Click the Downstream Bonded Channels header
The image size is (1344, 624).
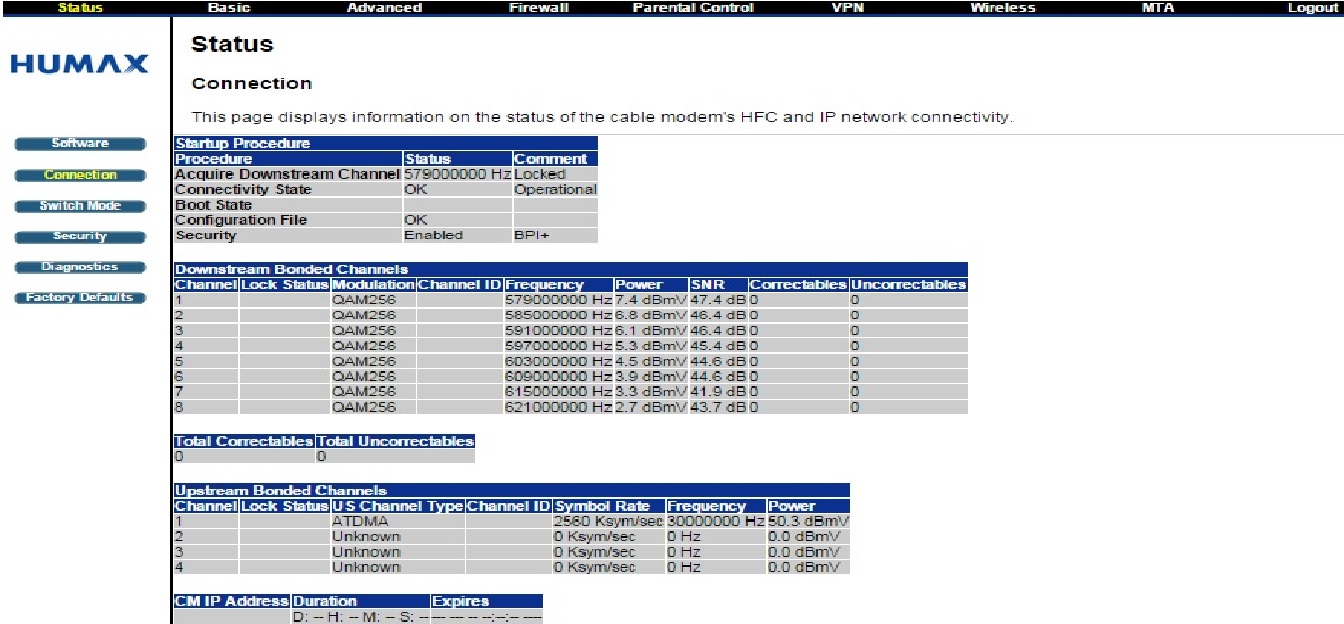click(571, 269)
